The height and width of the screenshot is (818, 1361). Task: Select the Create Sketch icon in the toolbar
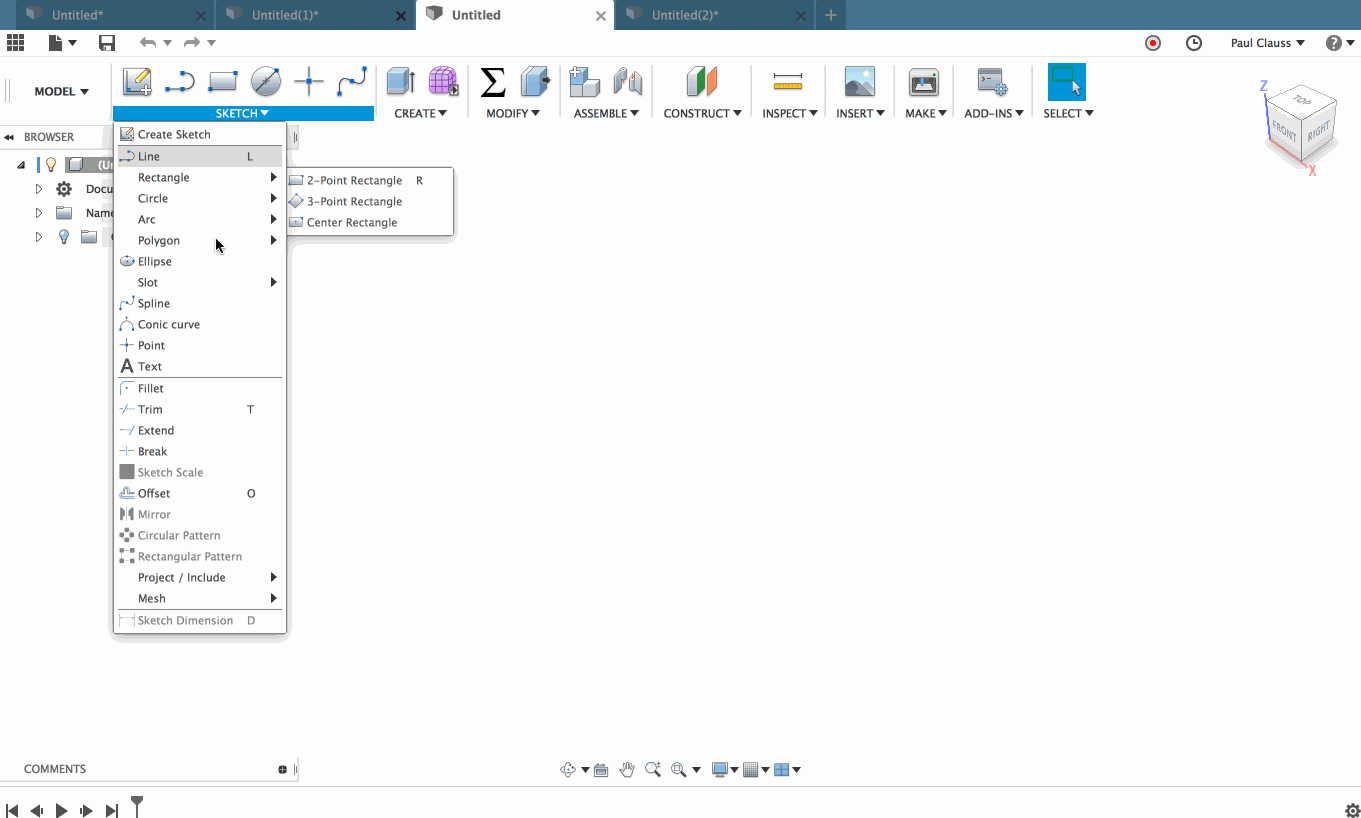tap(137, 81)
